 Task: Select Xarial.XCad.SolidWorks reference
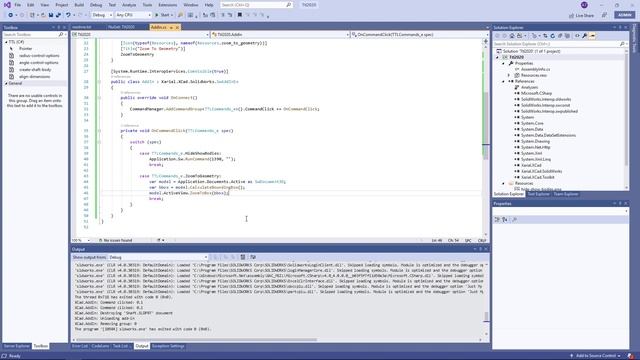[541, 171]
